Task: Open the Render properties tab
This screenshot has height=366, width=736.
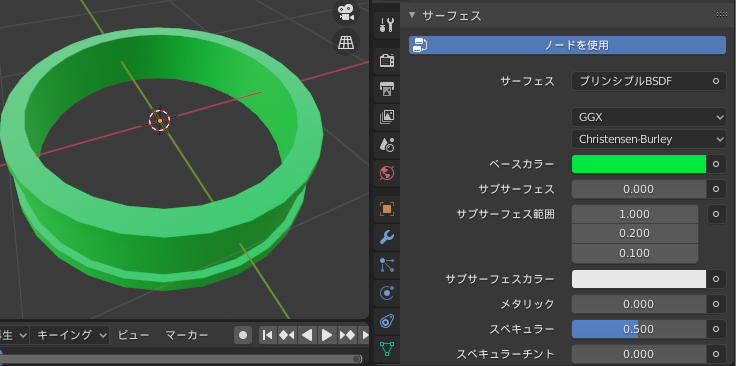Action: (x=387, y=61)
